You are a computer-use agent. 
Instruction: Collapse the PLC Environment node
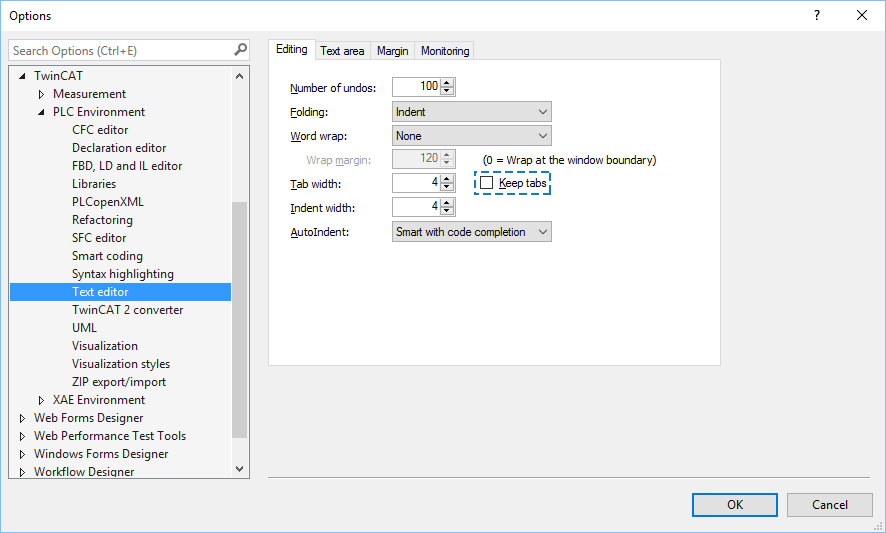click(x=41, y=112)
